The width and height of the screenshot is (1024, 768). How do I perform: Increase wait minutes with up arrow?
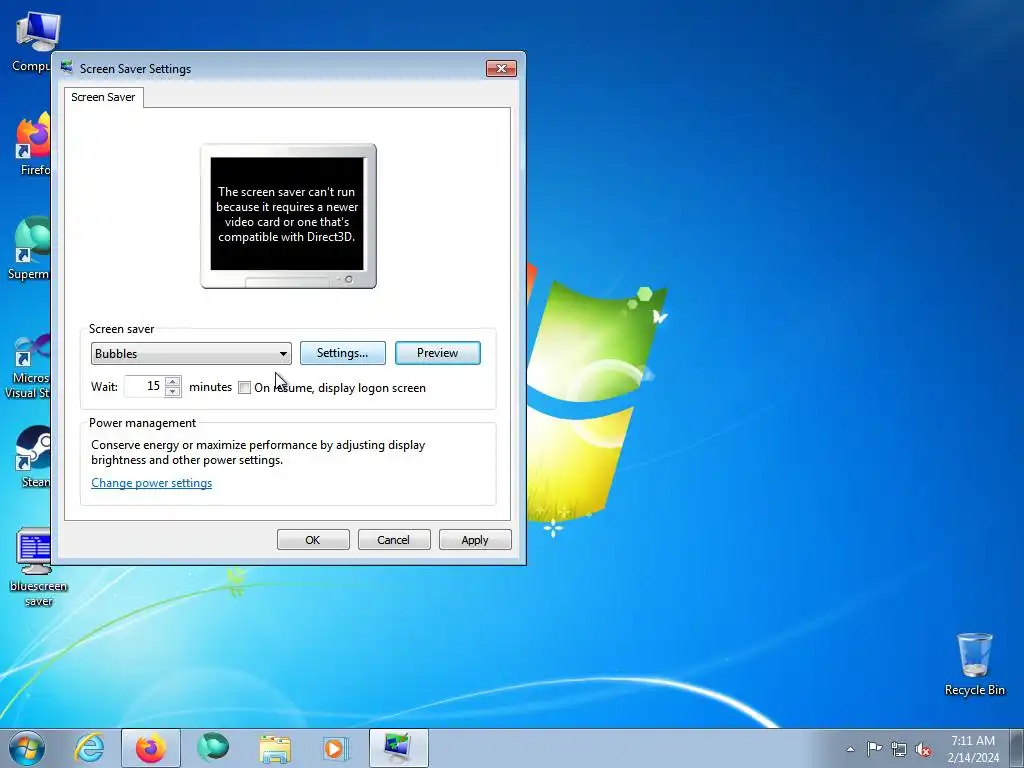[x=172, y=381]
